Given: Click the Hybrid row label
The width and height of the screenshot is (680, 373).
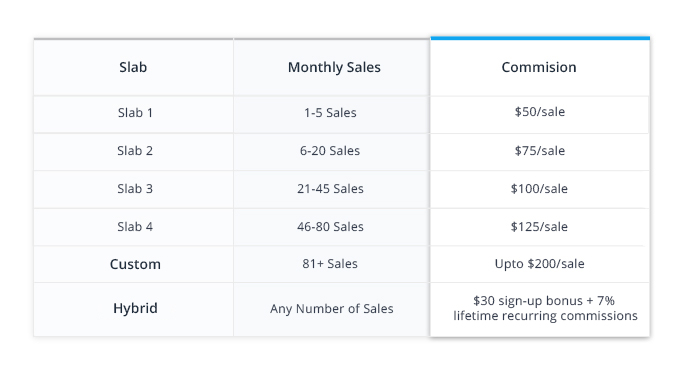Looking at the screenshot, I should click(x=135, y=308).
